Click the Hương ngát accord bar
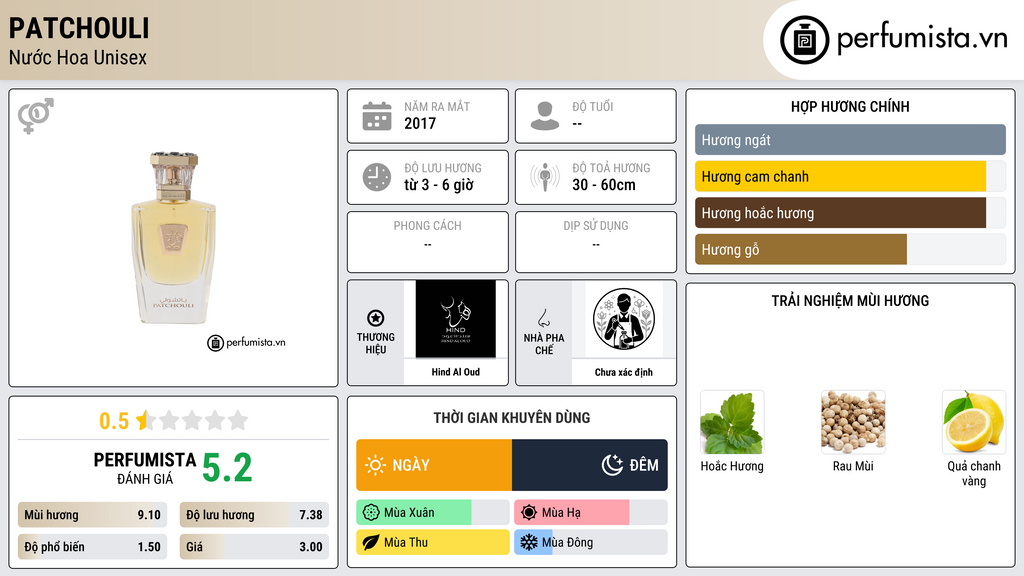The width and height of the screenshot is (1024, 576). (850, 140)
